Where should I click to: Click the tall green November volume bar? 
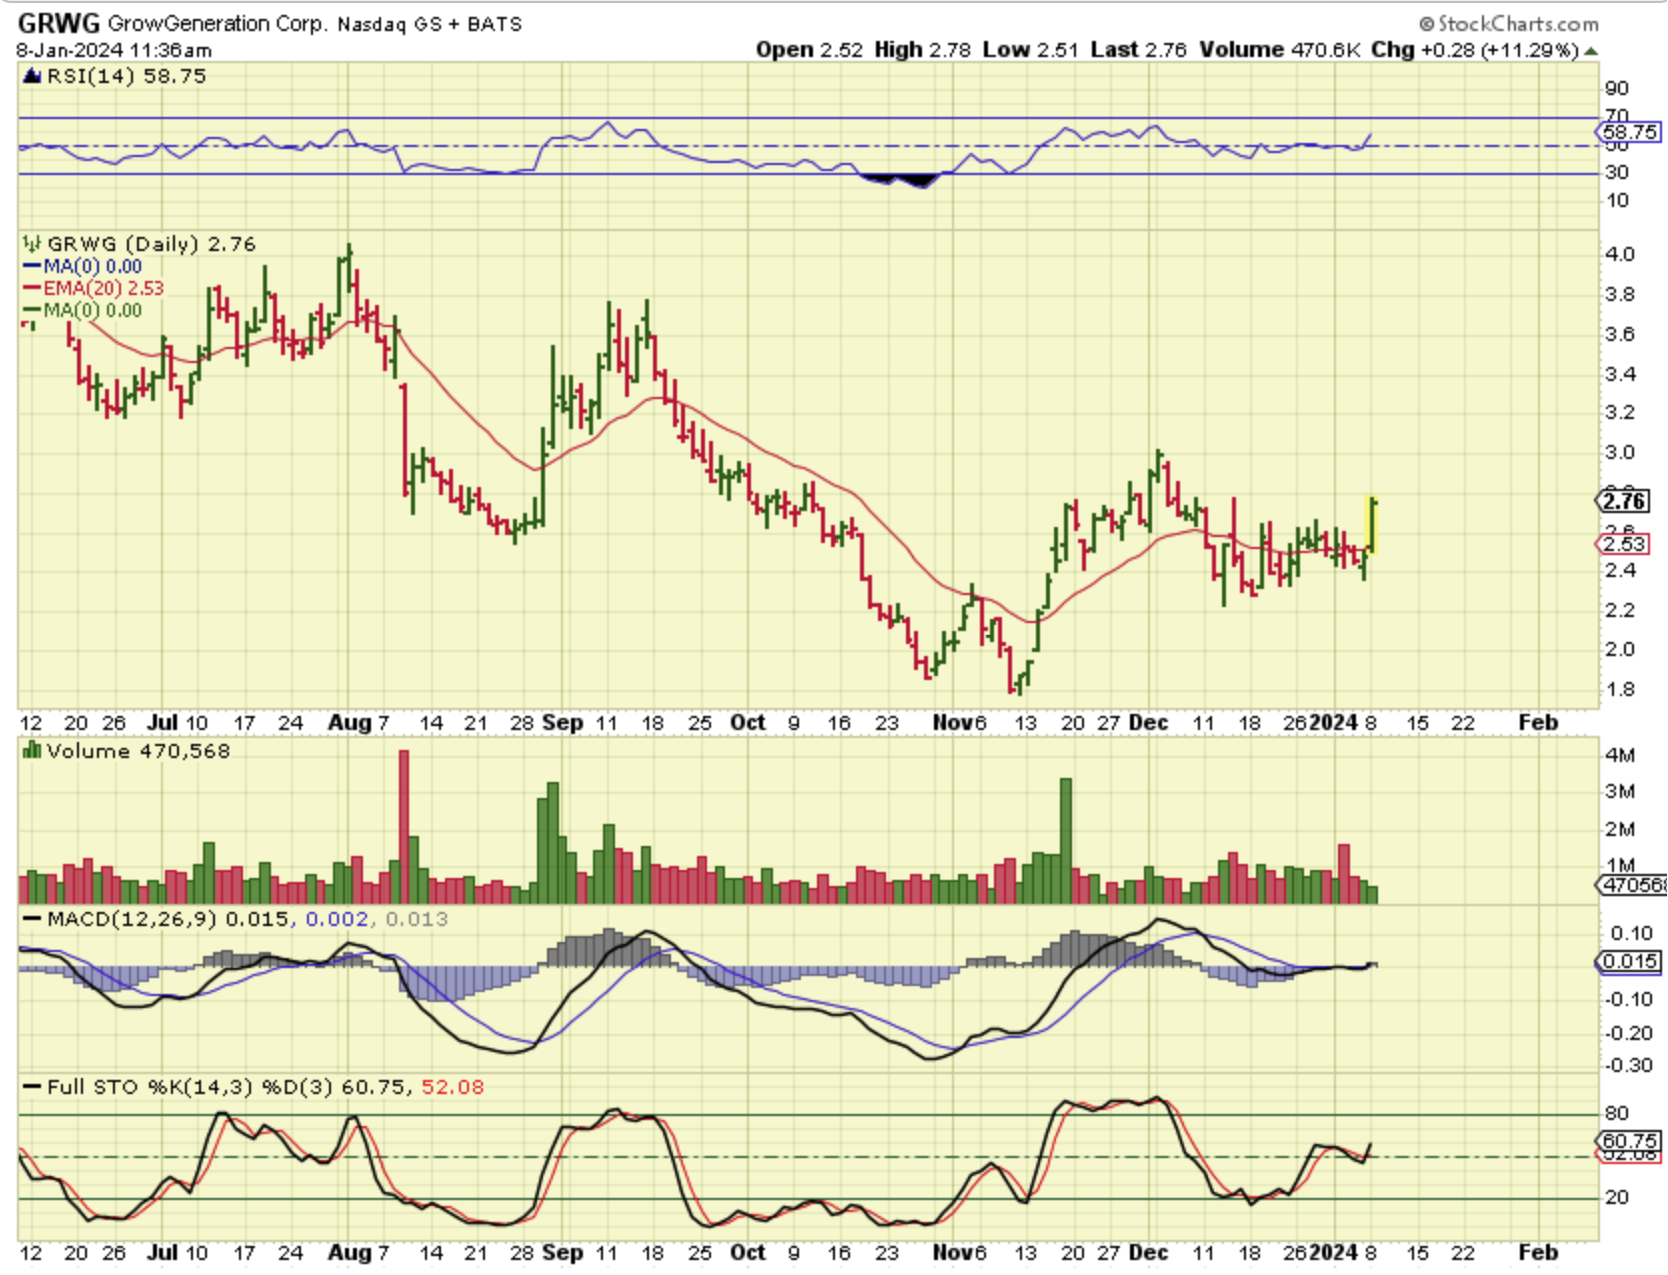(1066, 841)
